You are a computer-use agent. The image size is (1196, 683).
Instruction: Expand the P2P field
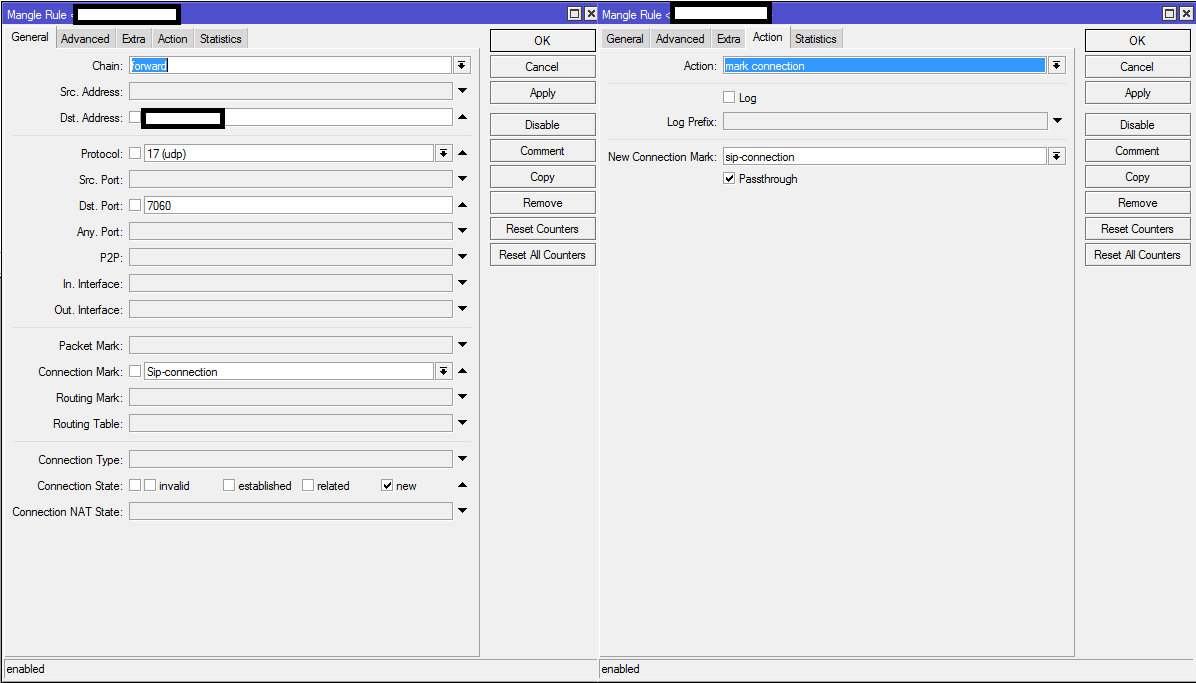(x=462, y=256)
